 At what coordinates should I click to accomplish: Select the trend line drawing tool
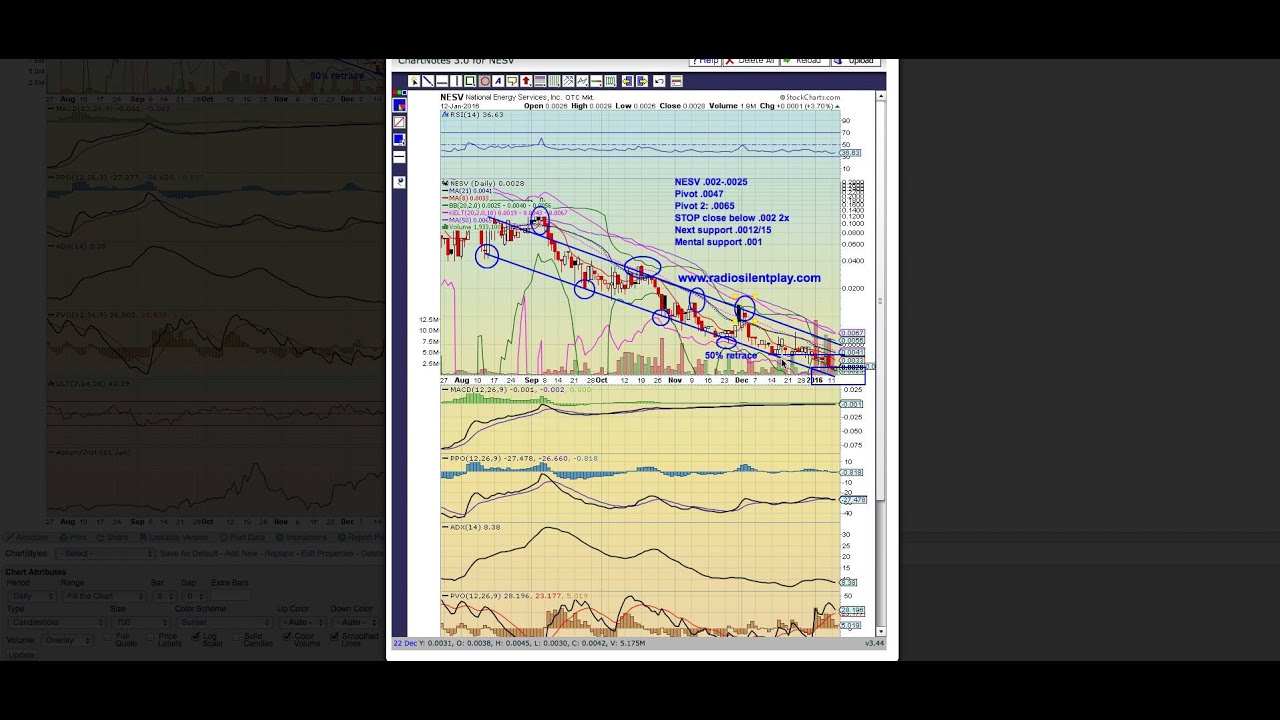tap(428, 81)
